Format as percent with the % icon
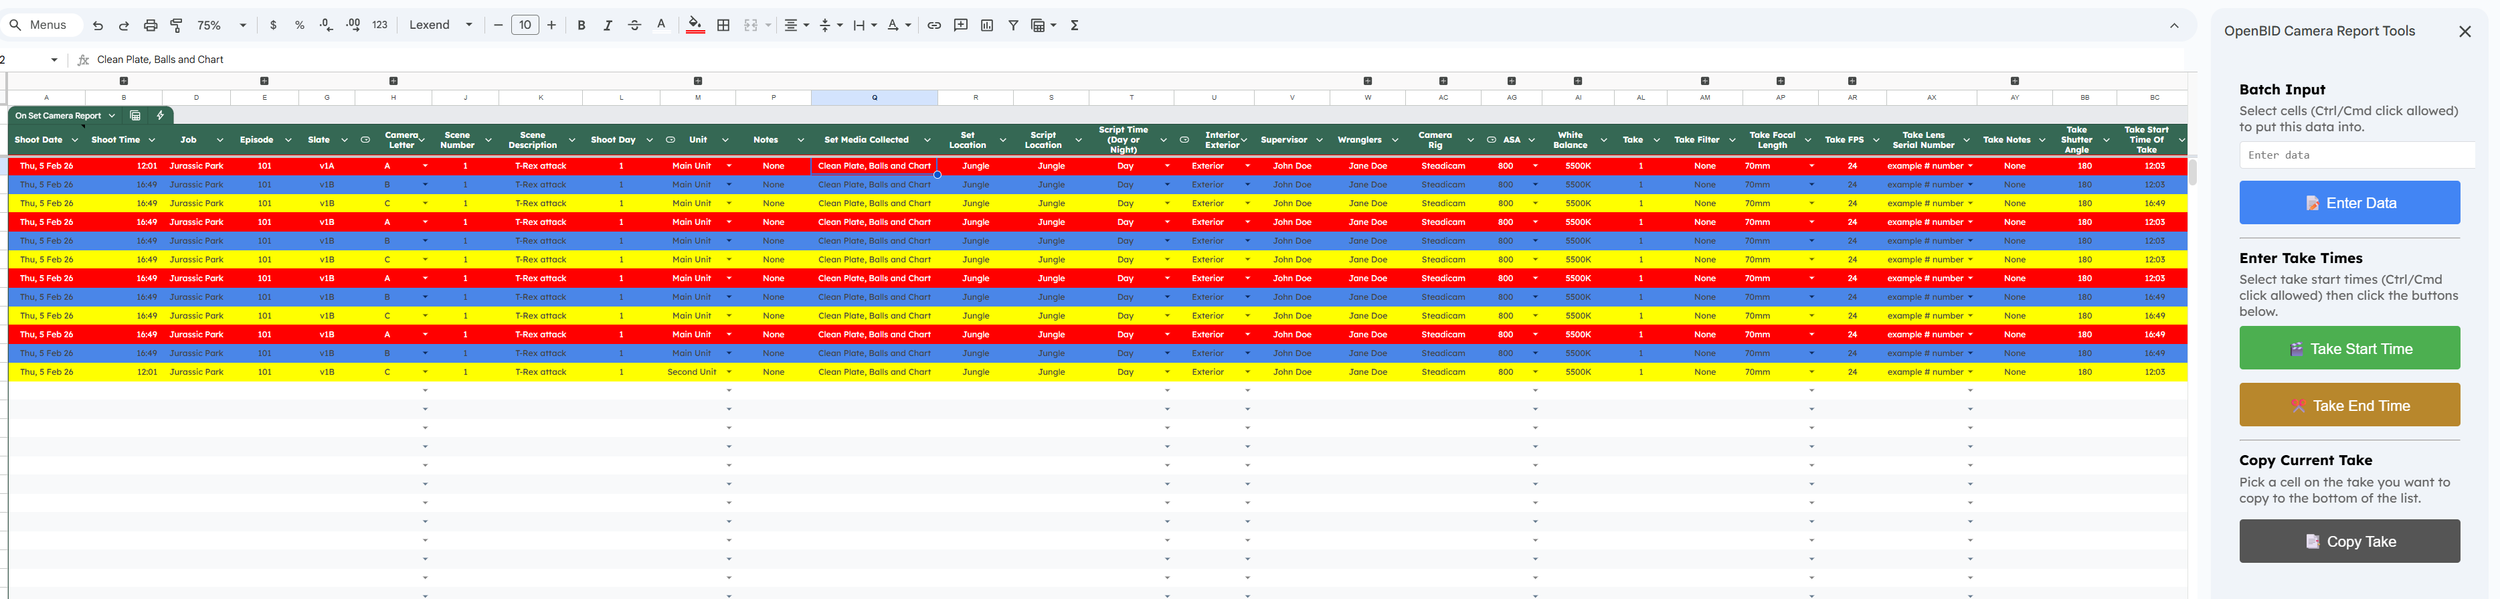This screenshot has height=599, width=2500. click(x=300, y=26)
